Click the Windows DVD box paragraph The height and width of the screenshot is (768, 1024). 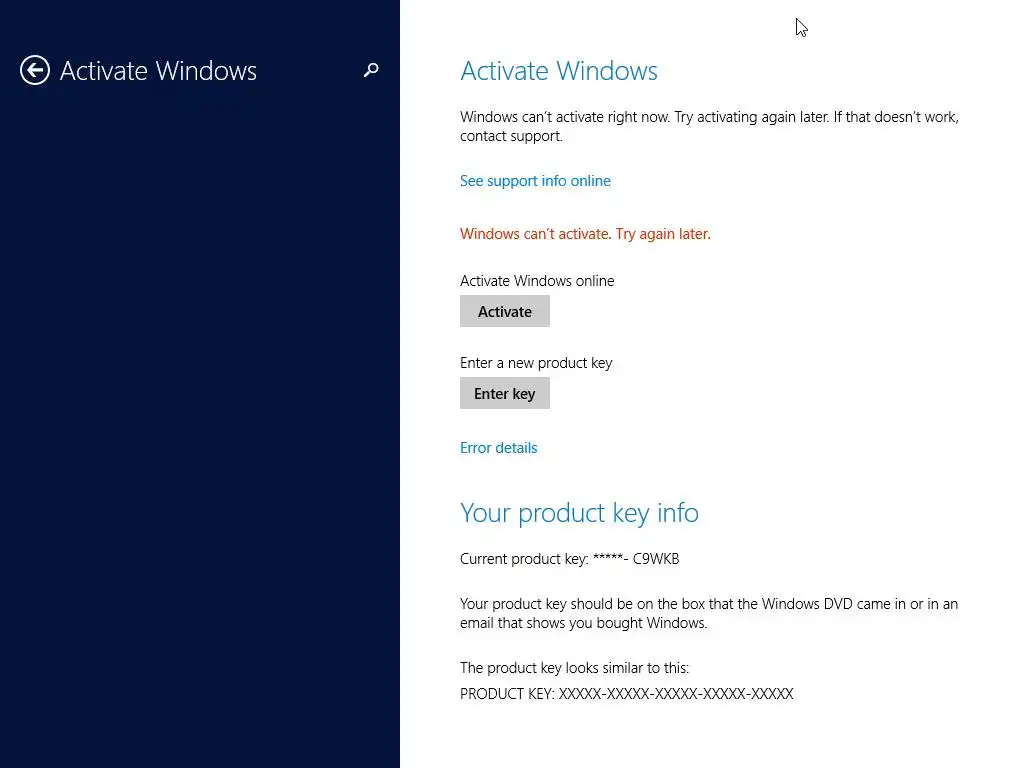[x=709, y=613]
